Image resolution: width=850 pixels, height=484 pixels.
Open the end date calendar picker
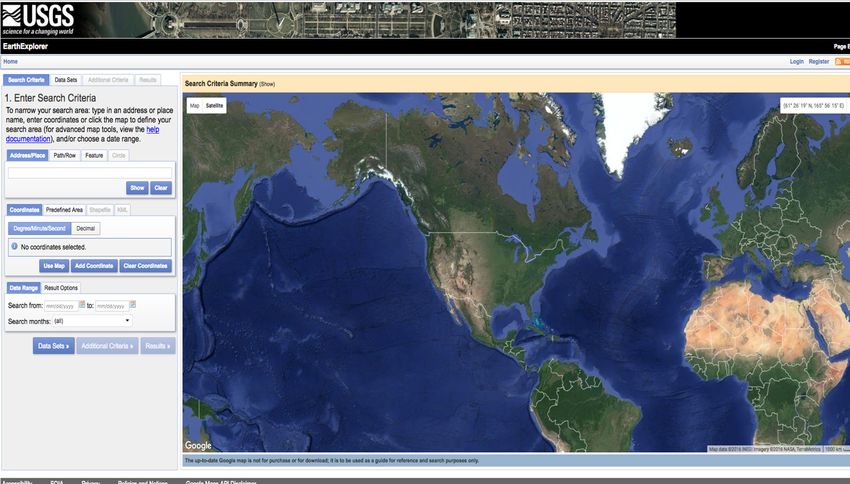click(x=132, y=304)
